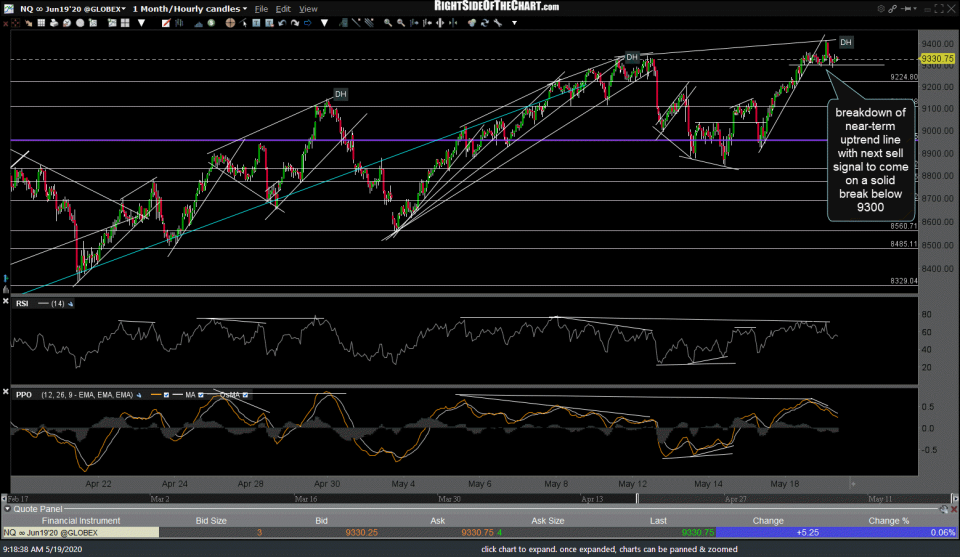Image resolution: width=960 pixels, height=557 pixels.
Task: Click the wrench settings toolbar icon
Action: click(497, 23)
